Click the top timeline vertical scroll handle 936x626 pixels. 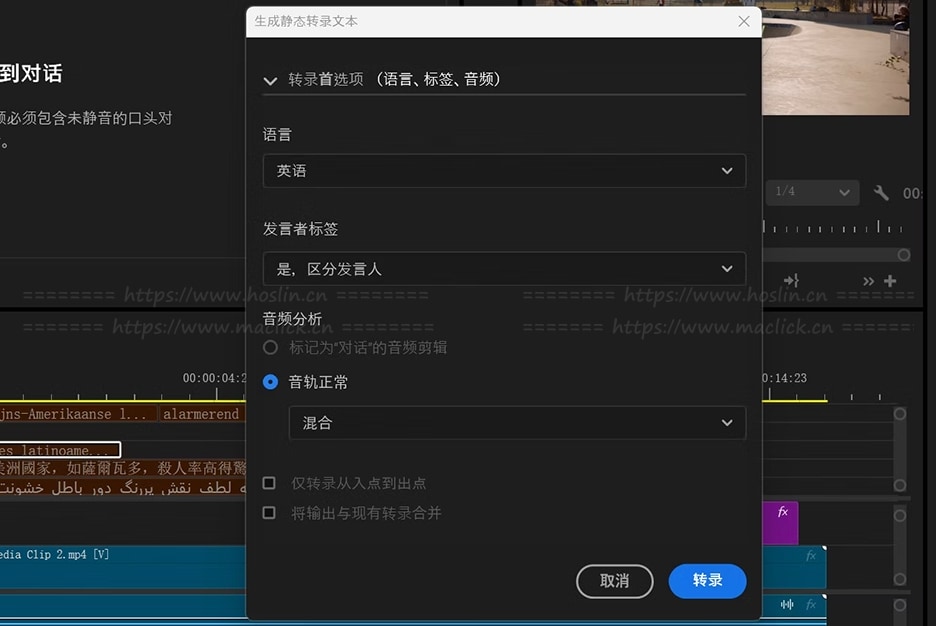(900, 414)
